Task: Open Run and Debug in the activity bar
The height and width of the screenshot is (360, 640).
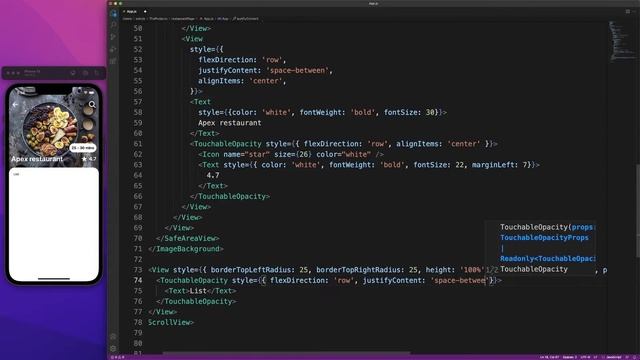Action: 113,49
